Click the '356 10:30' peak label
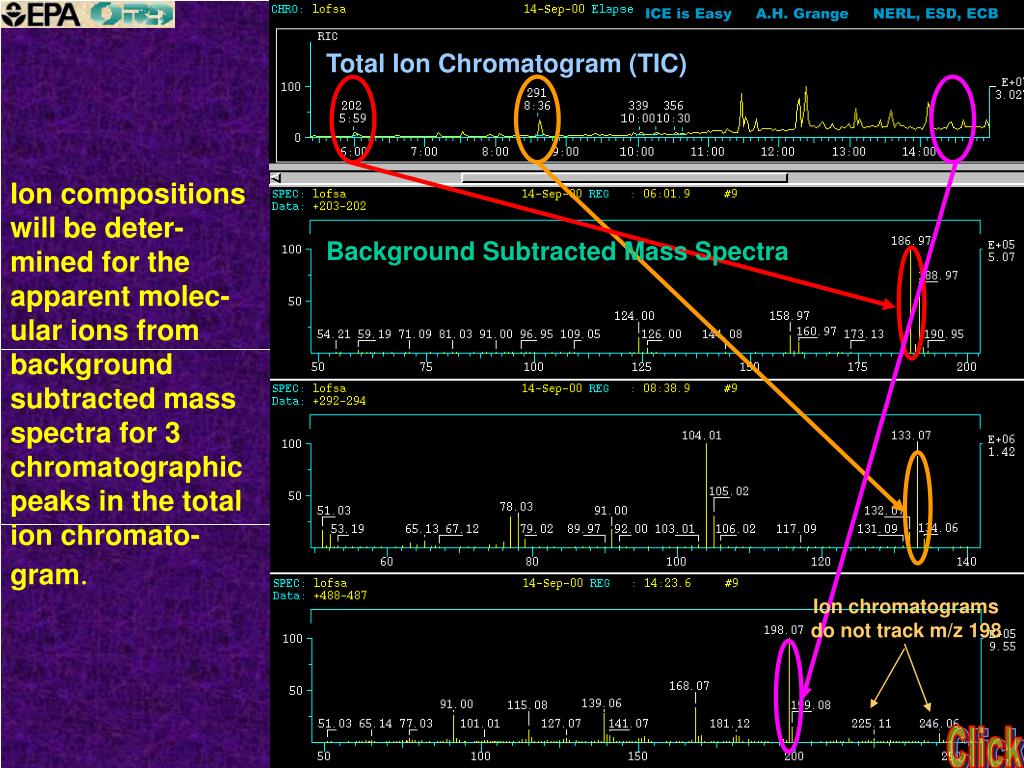The width and height of the screenshot is (1024, 768). click(x=673, y=112)
